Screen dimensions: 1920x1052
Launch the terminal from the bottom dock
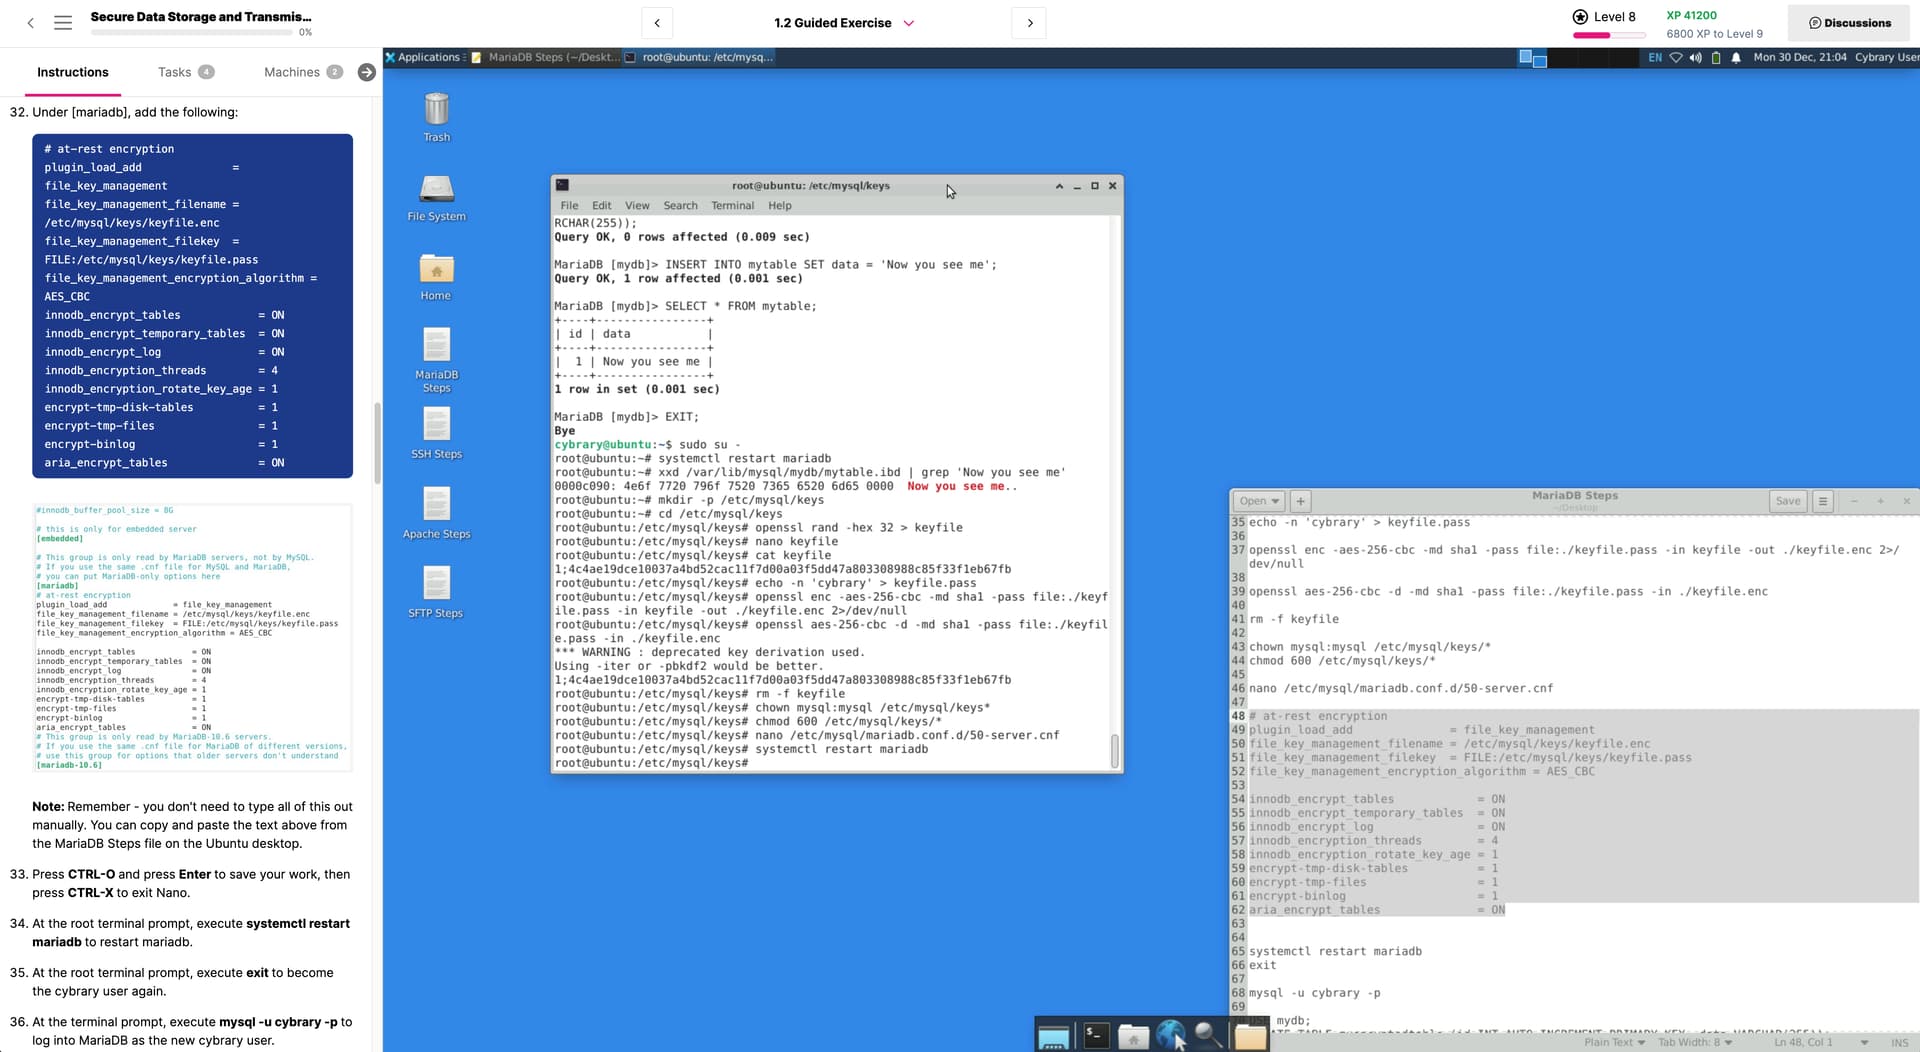point(1096,1036)
